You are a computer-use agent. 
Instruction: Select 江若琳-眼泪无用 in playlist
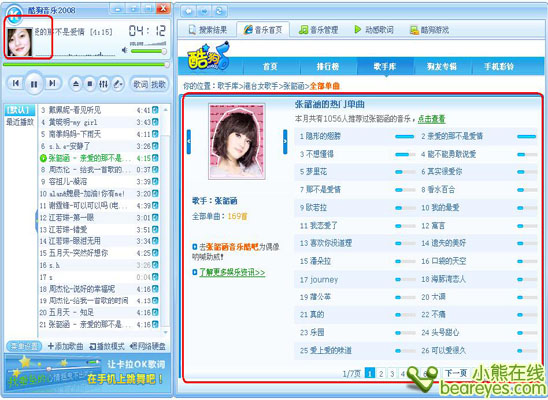99,241
